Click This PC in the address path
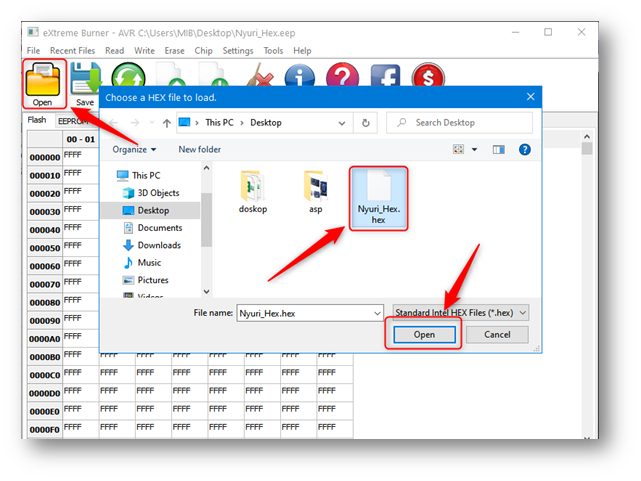The width and height of the screenshot is (641, 481). 220,123
